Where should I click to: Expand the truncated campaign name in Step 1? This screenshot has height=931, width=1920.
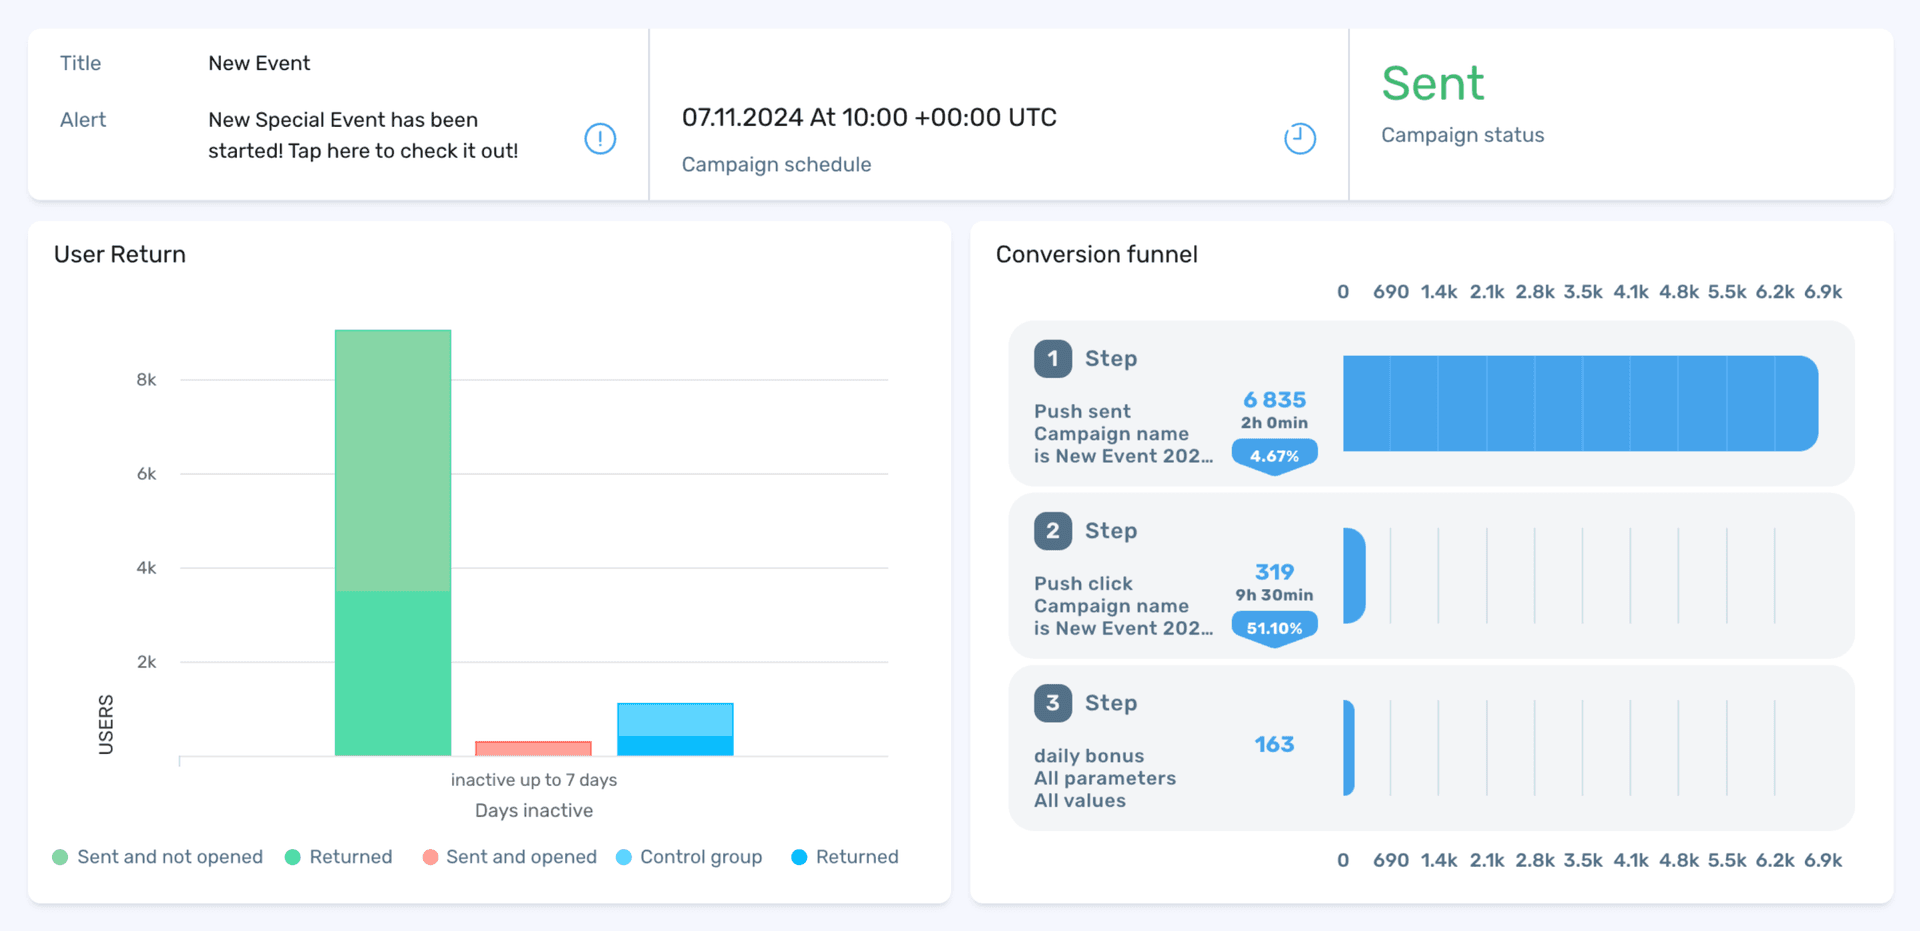1123,456
